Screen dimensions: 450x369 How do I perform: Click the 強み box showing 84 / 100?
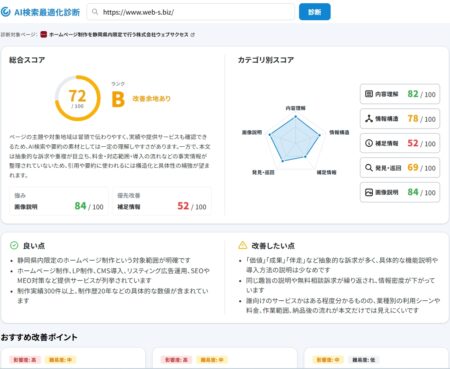click(59, 201)
